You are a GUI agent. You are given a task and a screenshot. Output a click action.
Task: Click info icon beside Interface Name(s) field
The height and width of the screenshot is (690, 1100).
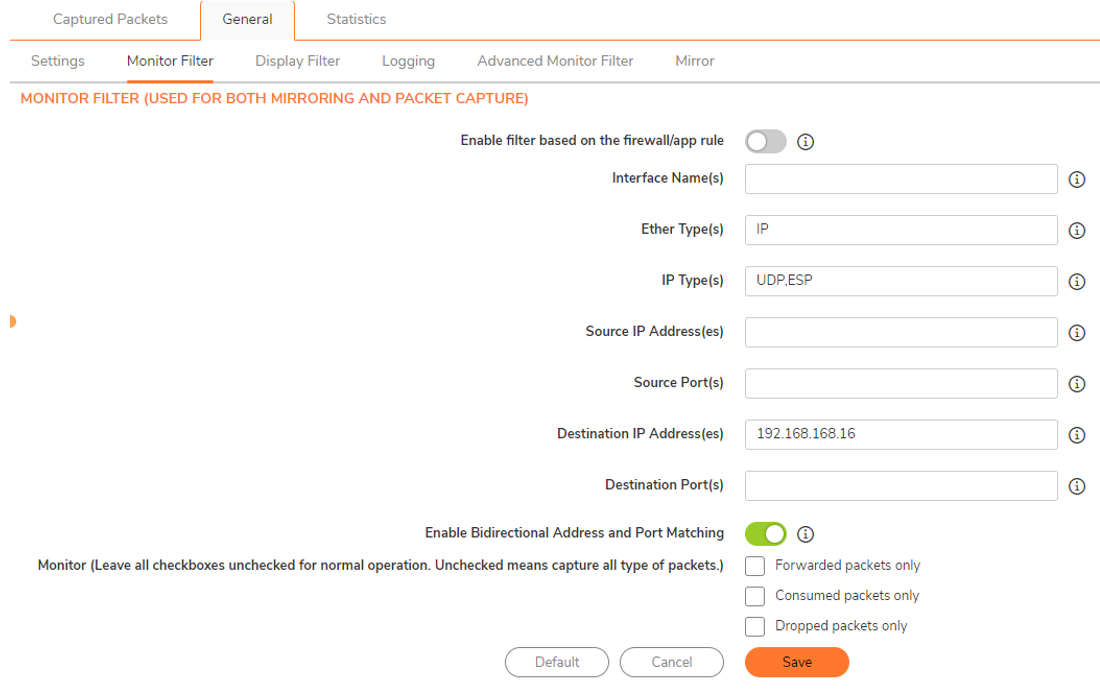tap(1077, 180)
